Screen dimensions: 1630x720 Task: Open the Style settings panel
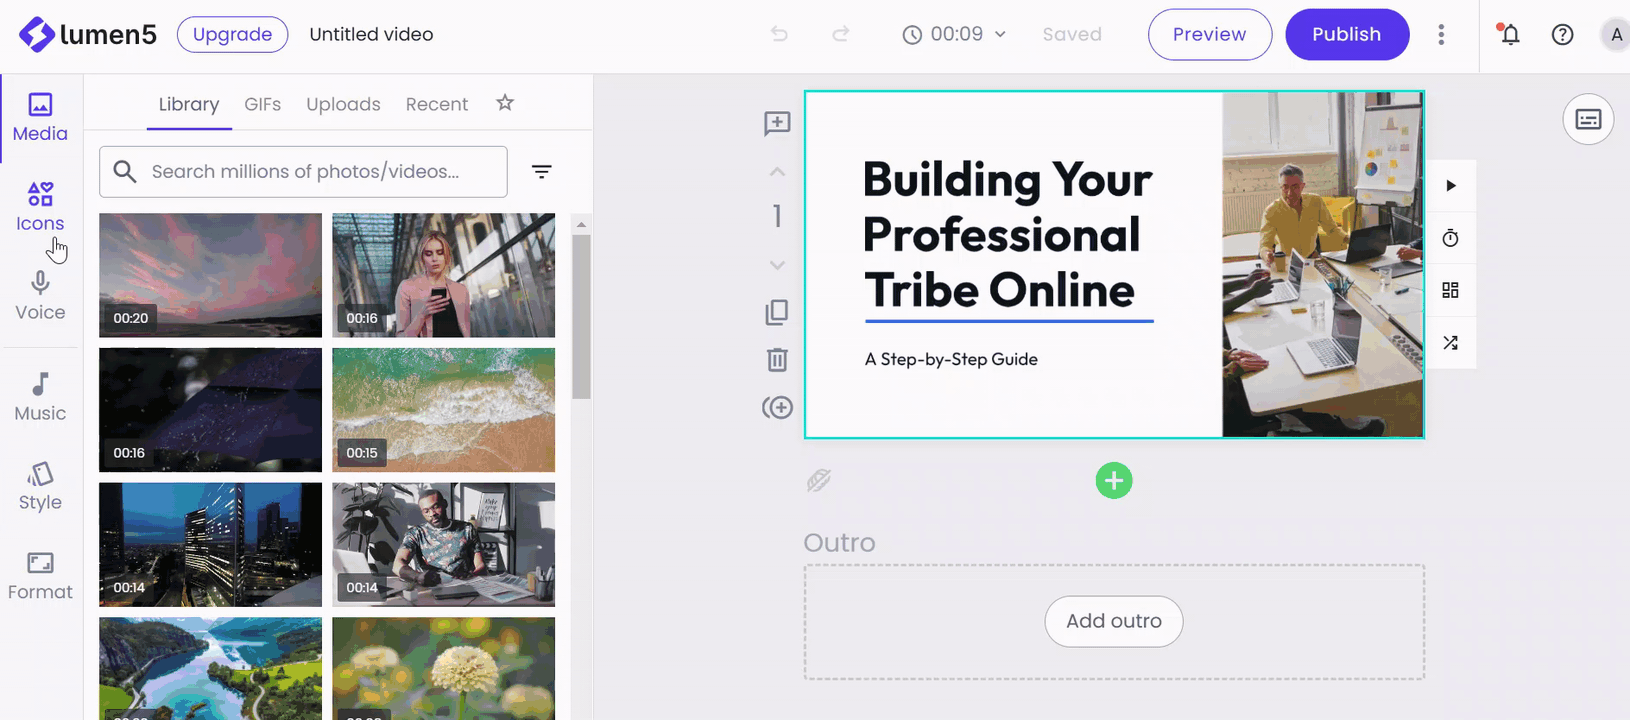click(40, 486)
